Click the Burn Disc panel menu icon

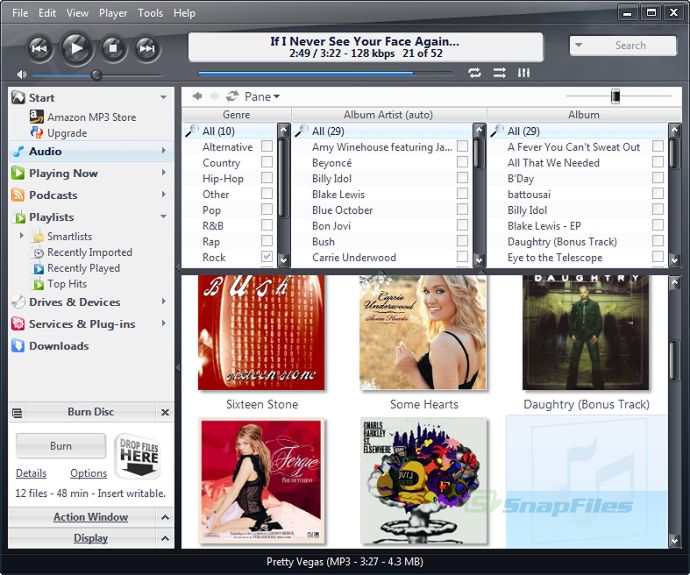point(17,412)
